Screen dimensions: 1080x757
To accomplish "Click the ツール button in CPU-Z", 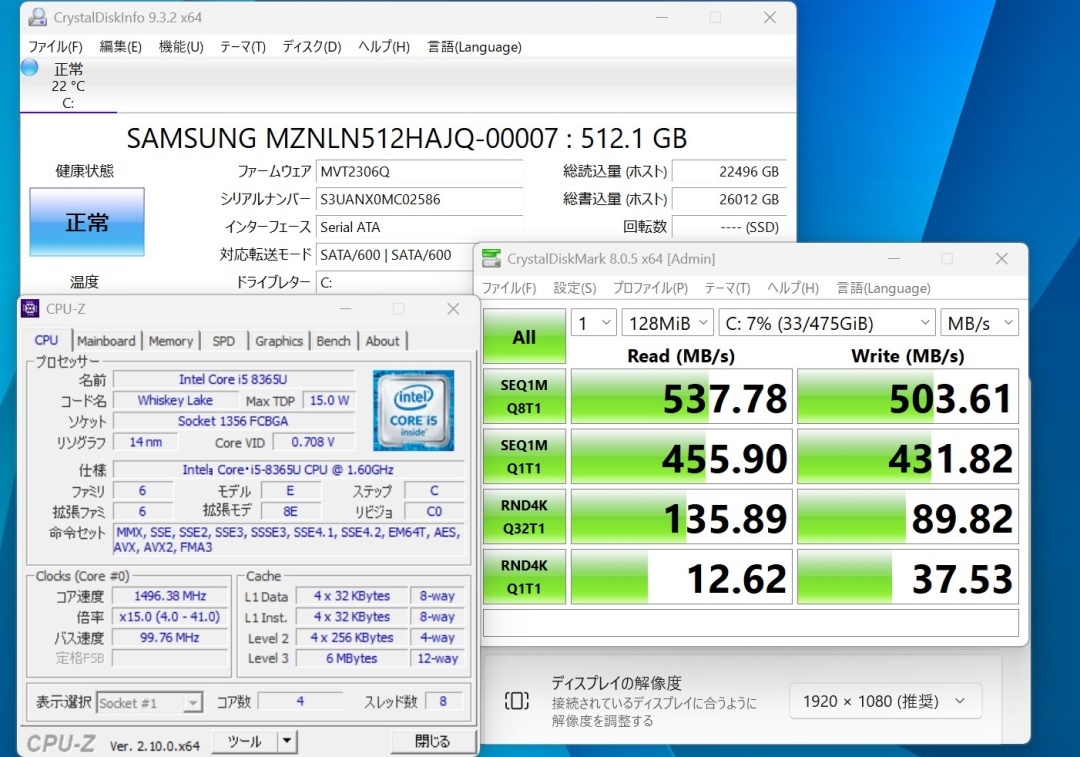I will 245,741.
